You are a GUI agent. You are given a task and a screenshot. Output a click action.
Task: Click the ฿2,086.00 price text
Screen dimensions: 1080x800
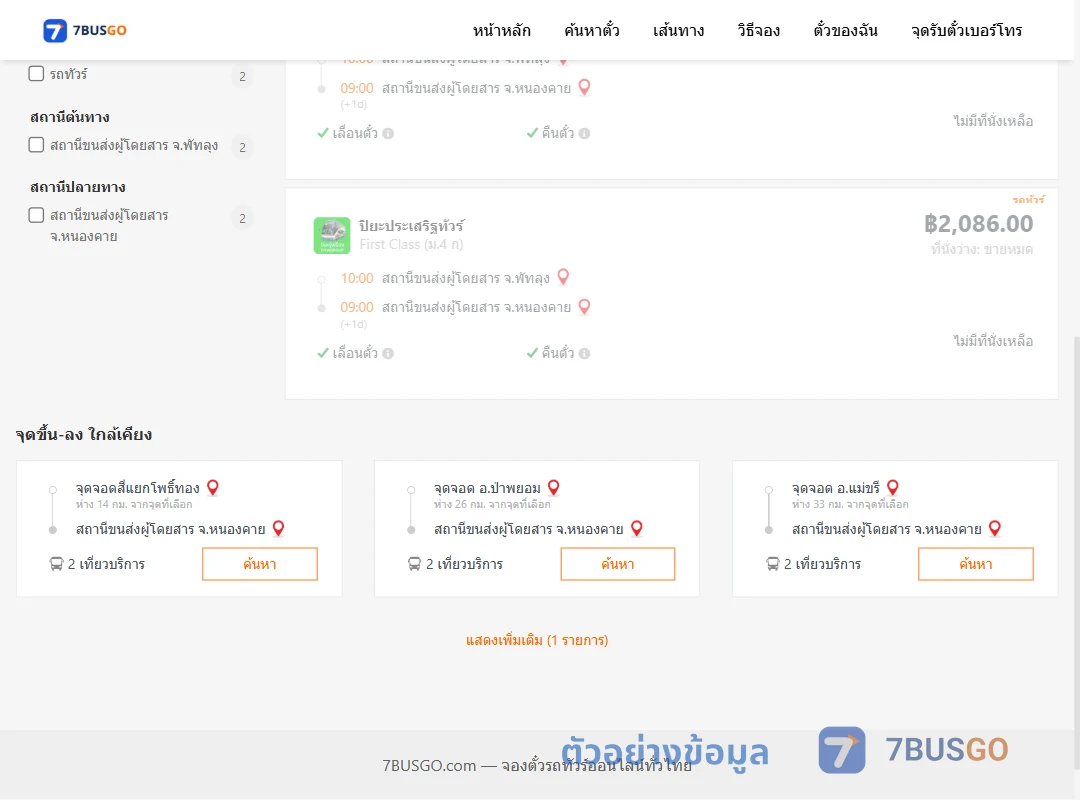(x=979, y=224)
